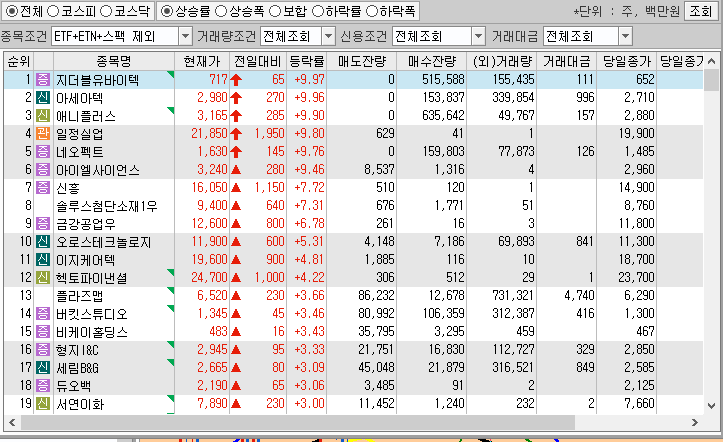Select the 코스닥 radio button
723x442 pixels.
click(x=106, y=11)
